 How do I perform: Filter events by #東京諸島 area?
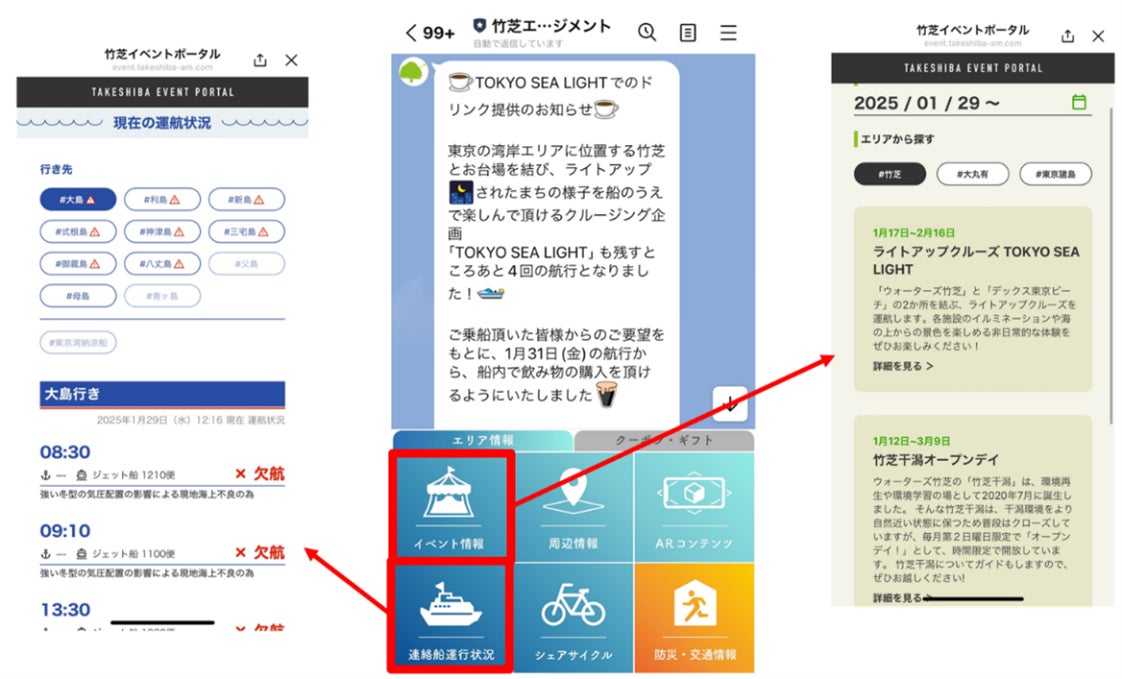point(1056,174)
